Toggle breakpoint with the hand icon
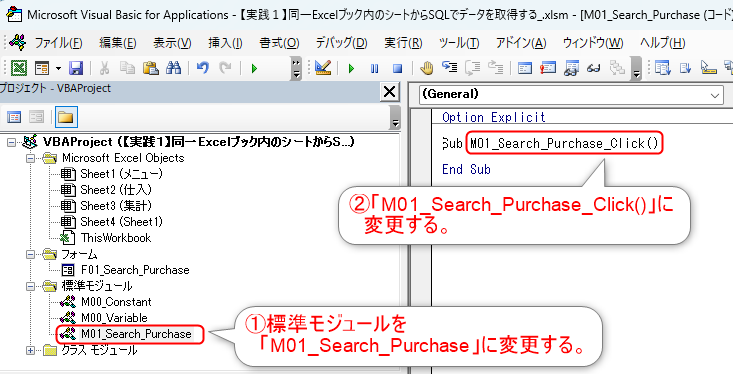The image size is (733, 374). pos(426,69)
